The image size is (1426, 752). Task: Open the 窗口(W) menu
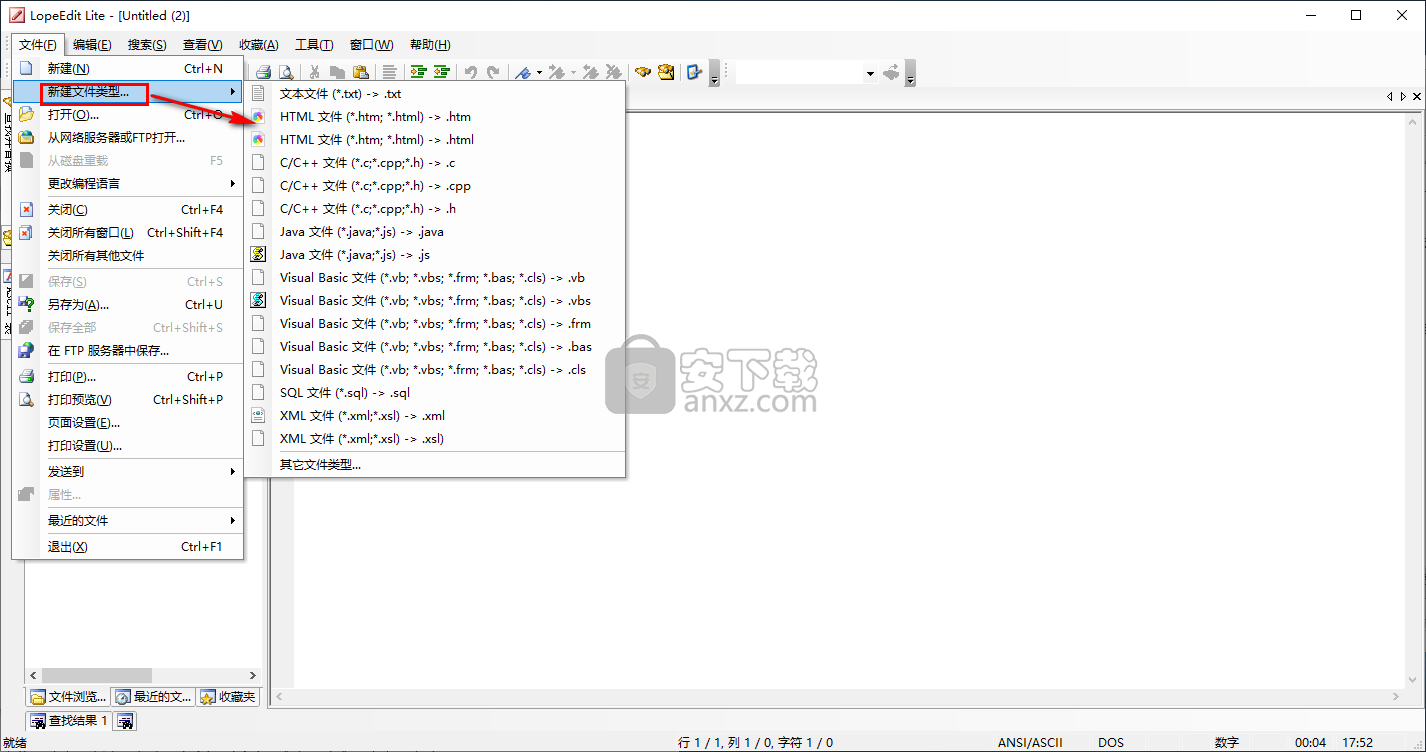tap(371, 44)
